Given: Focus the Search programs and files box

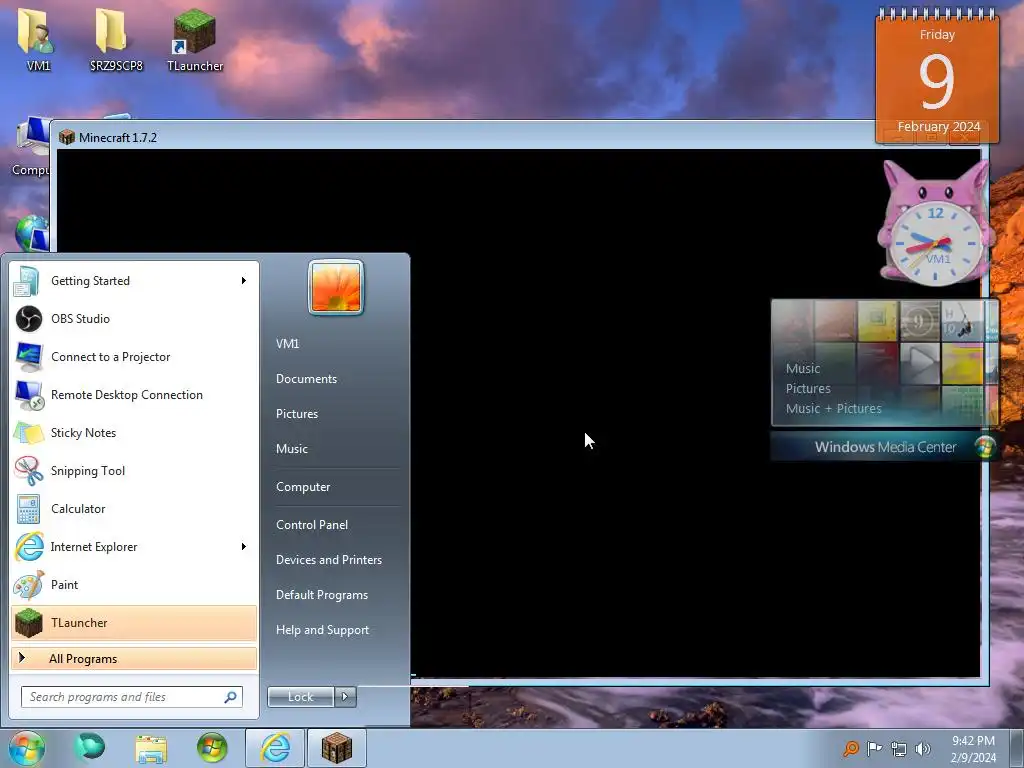Looking at the screenshot, I should [131, 697].
